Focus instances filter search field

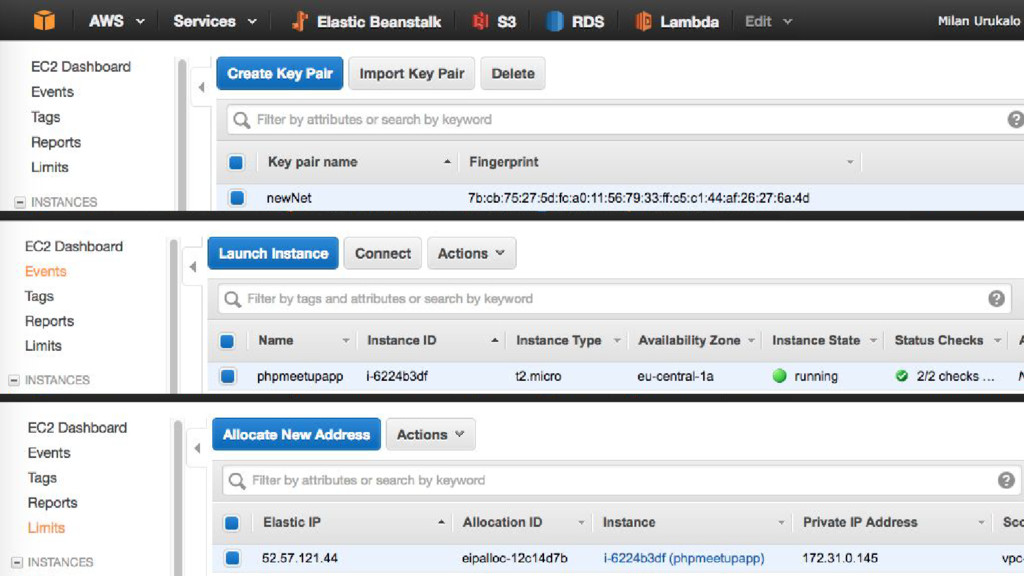[x=614, y=298]
